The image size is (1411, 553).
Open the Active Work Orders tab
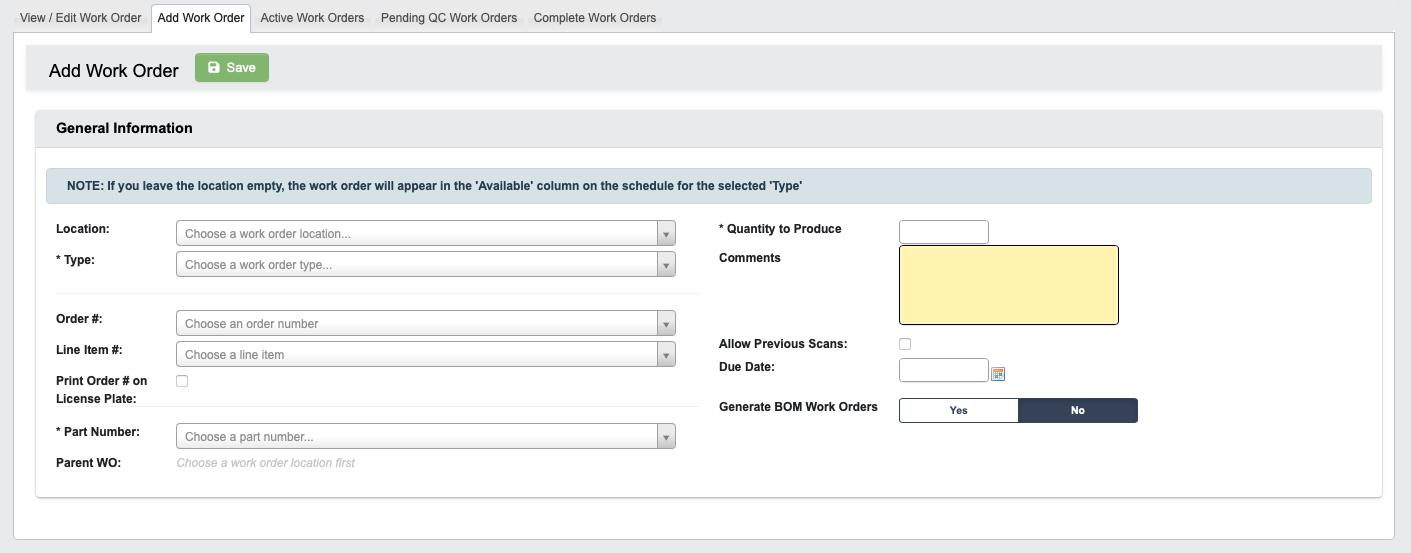pyautogui.click(x=312, y=18)
